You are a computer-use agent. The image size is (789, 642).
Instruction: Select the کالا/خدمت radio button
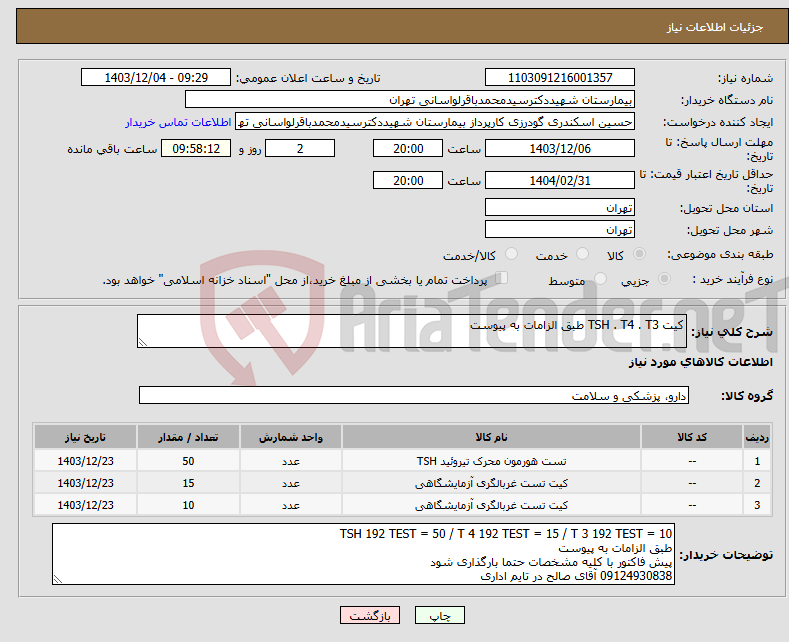511,254
